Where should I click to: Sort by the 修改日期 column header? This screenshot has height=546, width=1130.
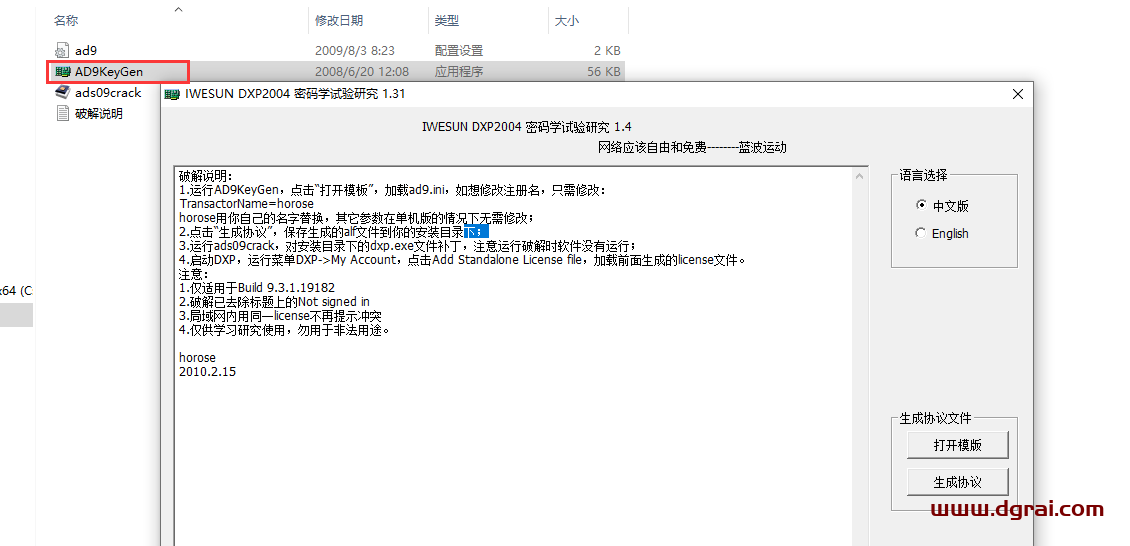(x=339, y=21)
